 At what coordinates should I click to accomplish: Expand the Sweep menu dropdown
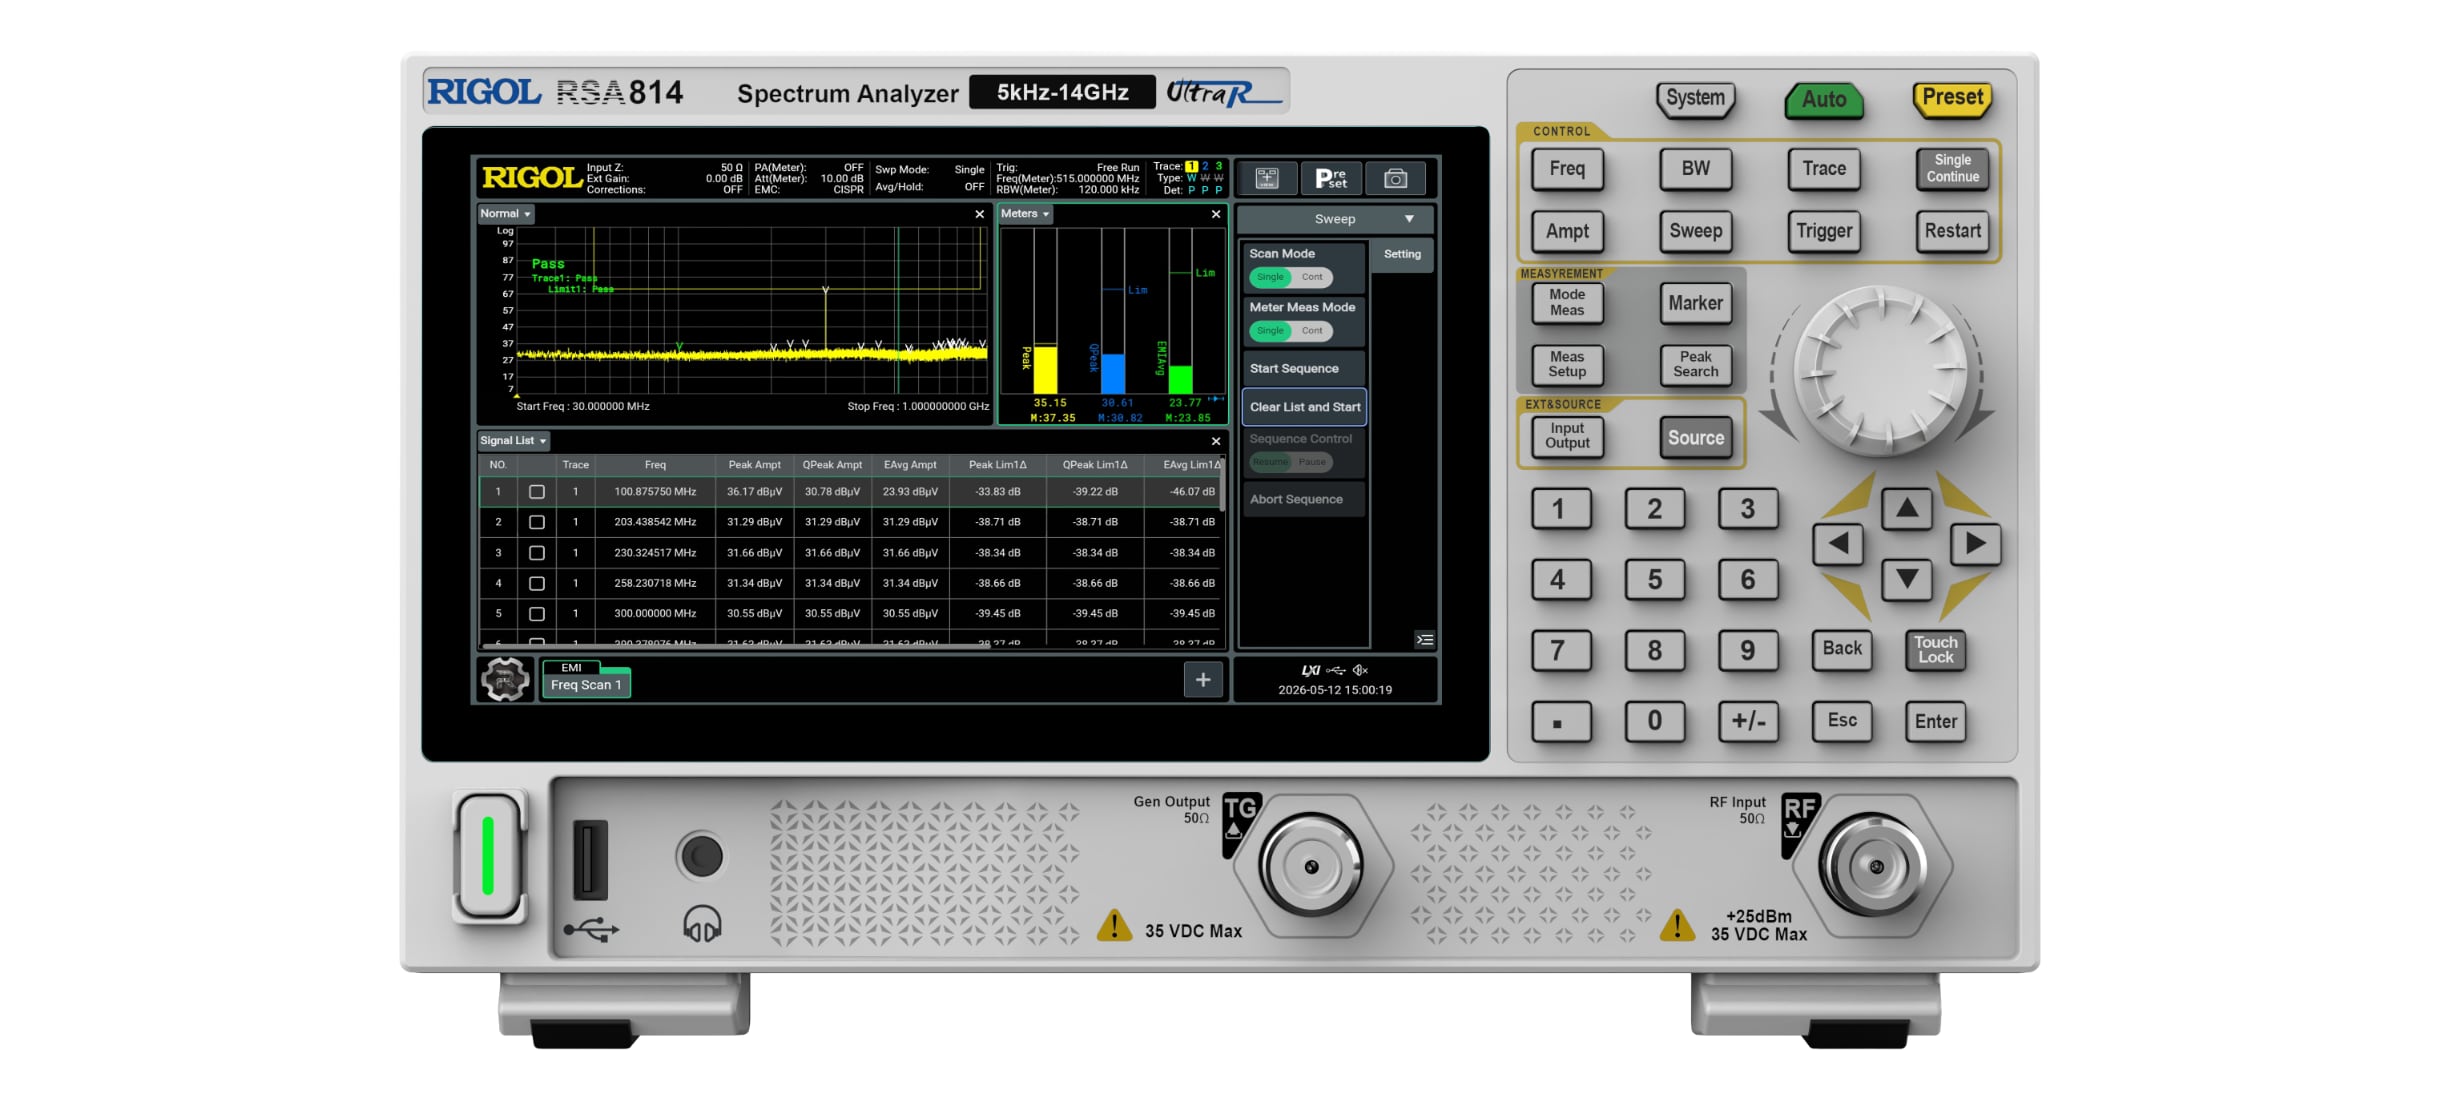pos(1336,219)
